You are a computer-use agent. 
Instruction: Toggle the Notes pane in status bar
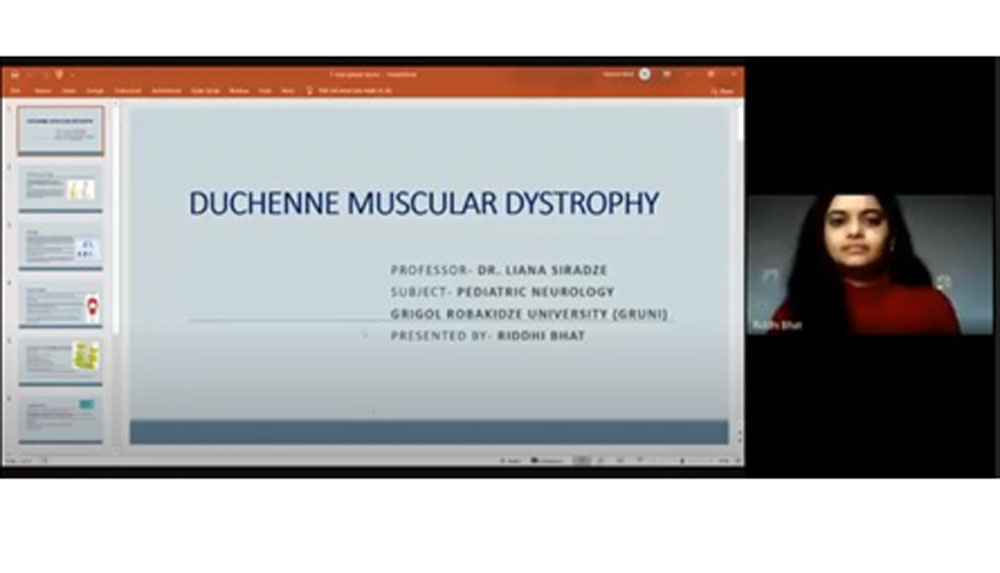click(x=511, y=460)
